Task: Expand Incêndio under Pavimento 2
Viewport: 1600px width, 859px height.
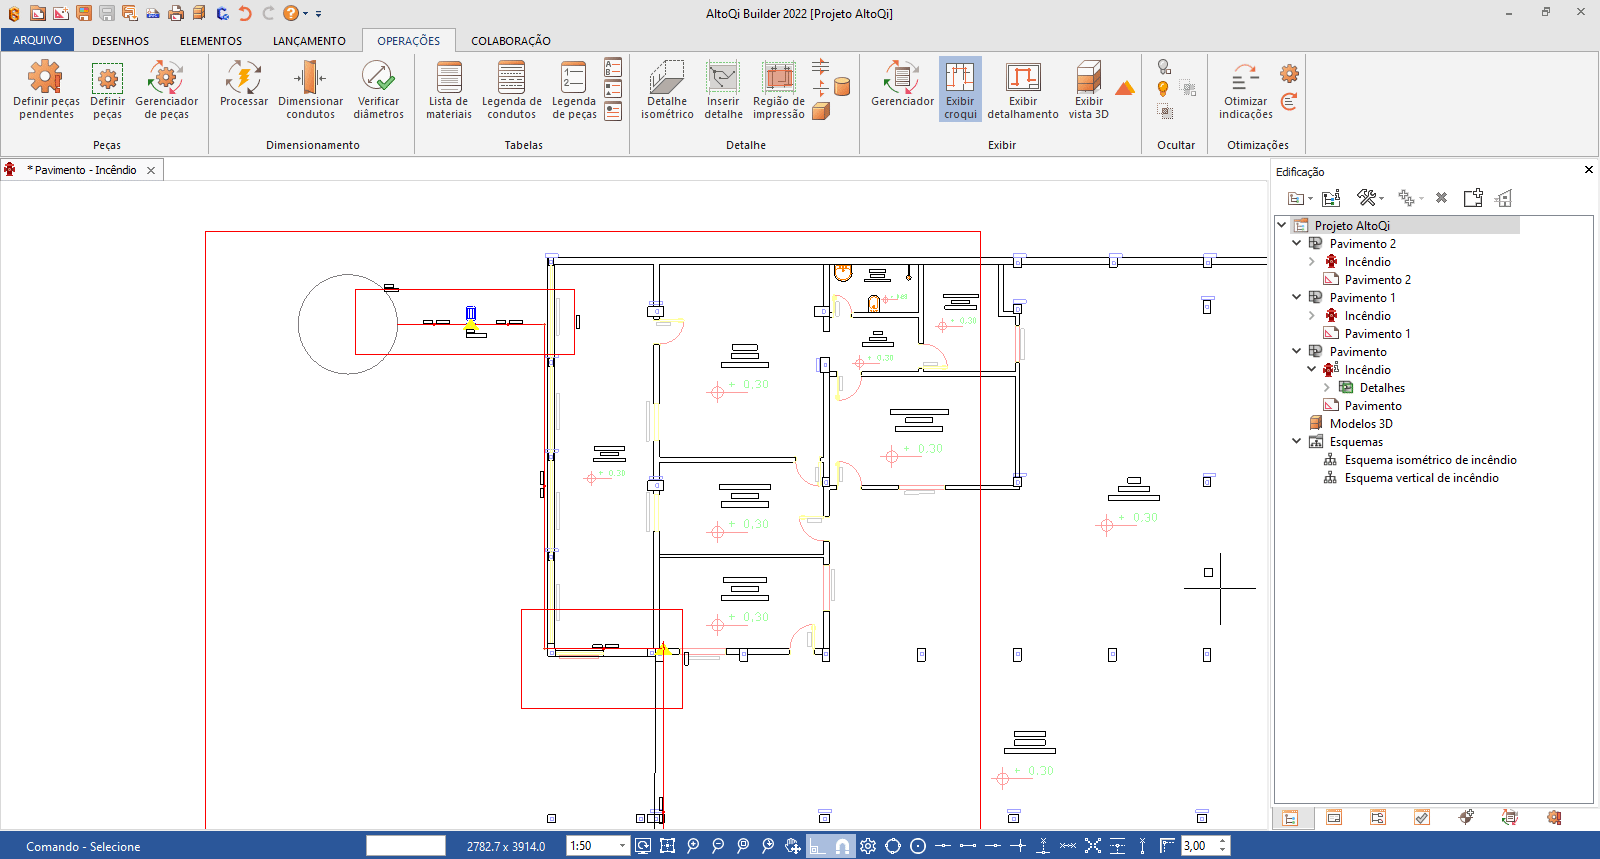Action: (1312, 262)
